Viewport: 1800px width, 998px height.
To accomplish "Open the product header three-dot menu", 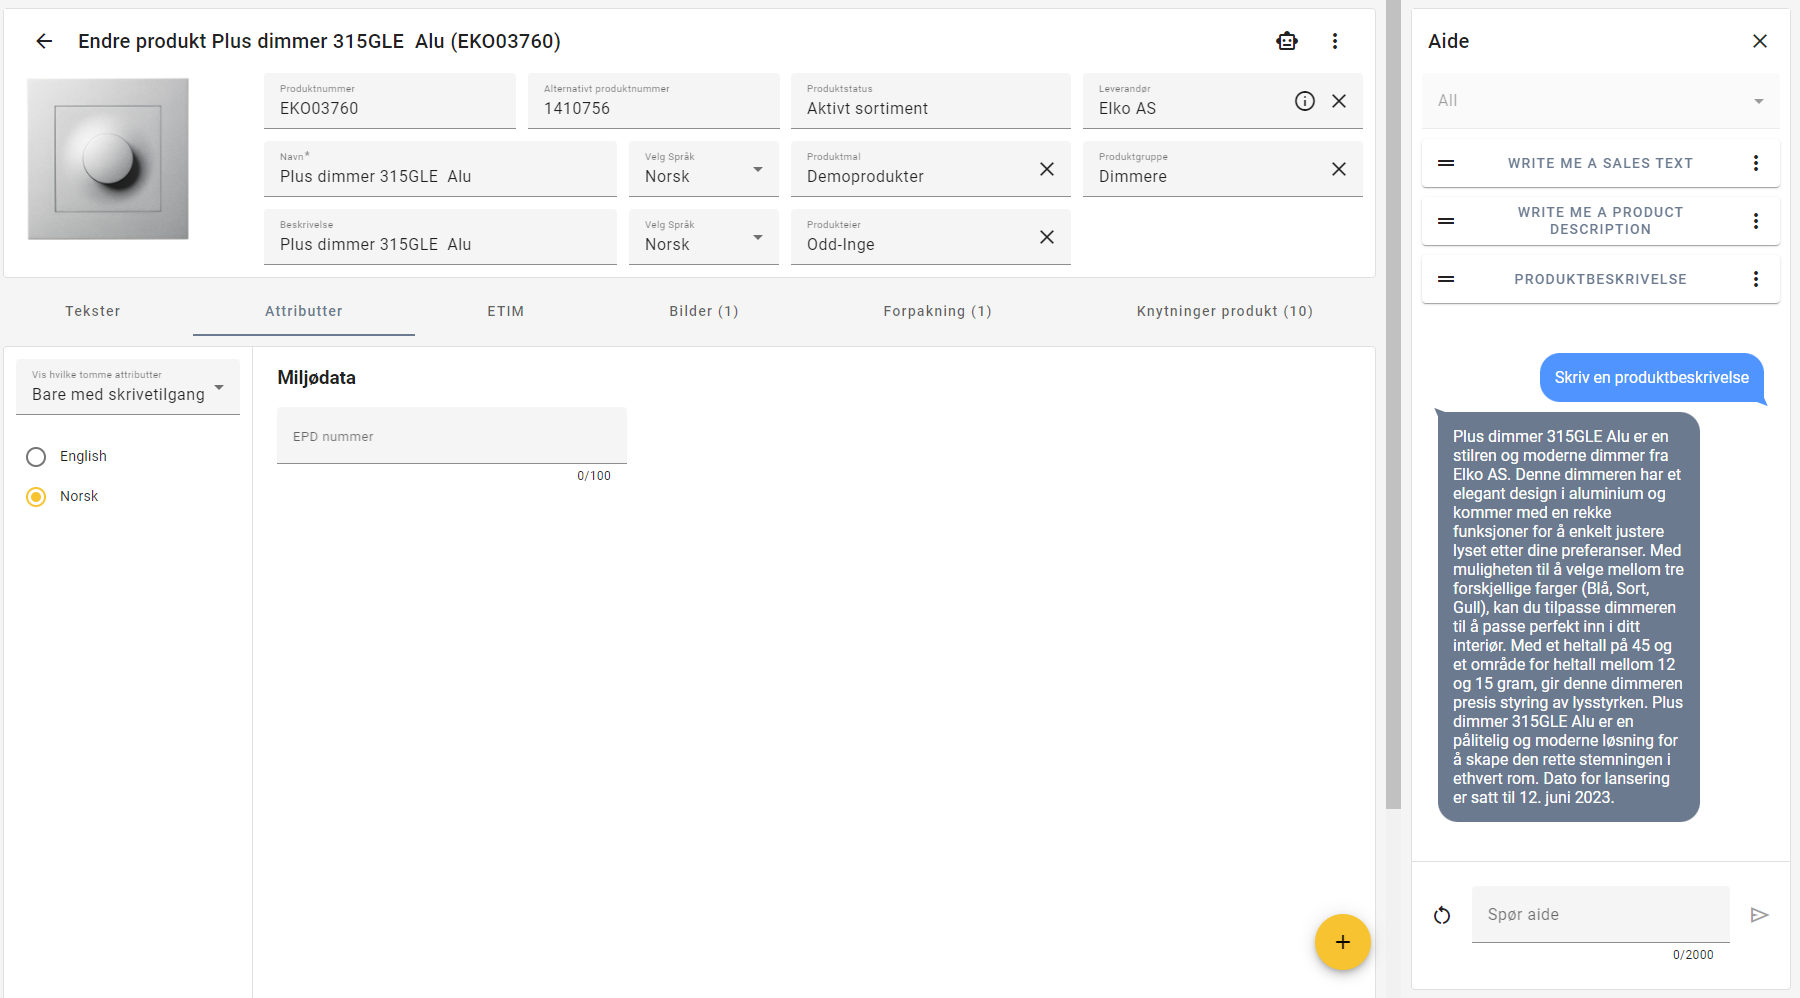I will coord(1335,41).
